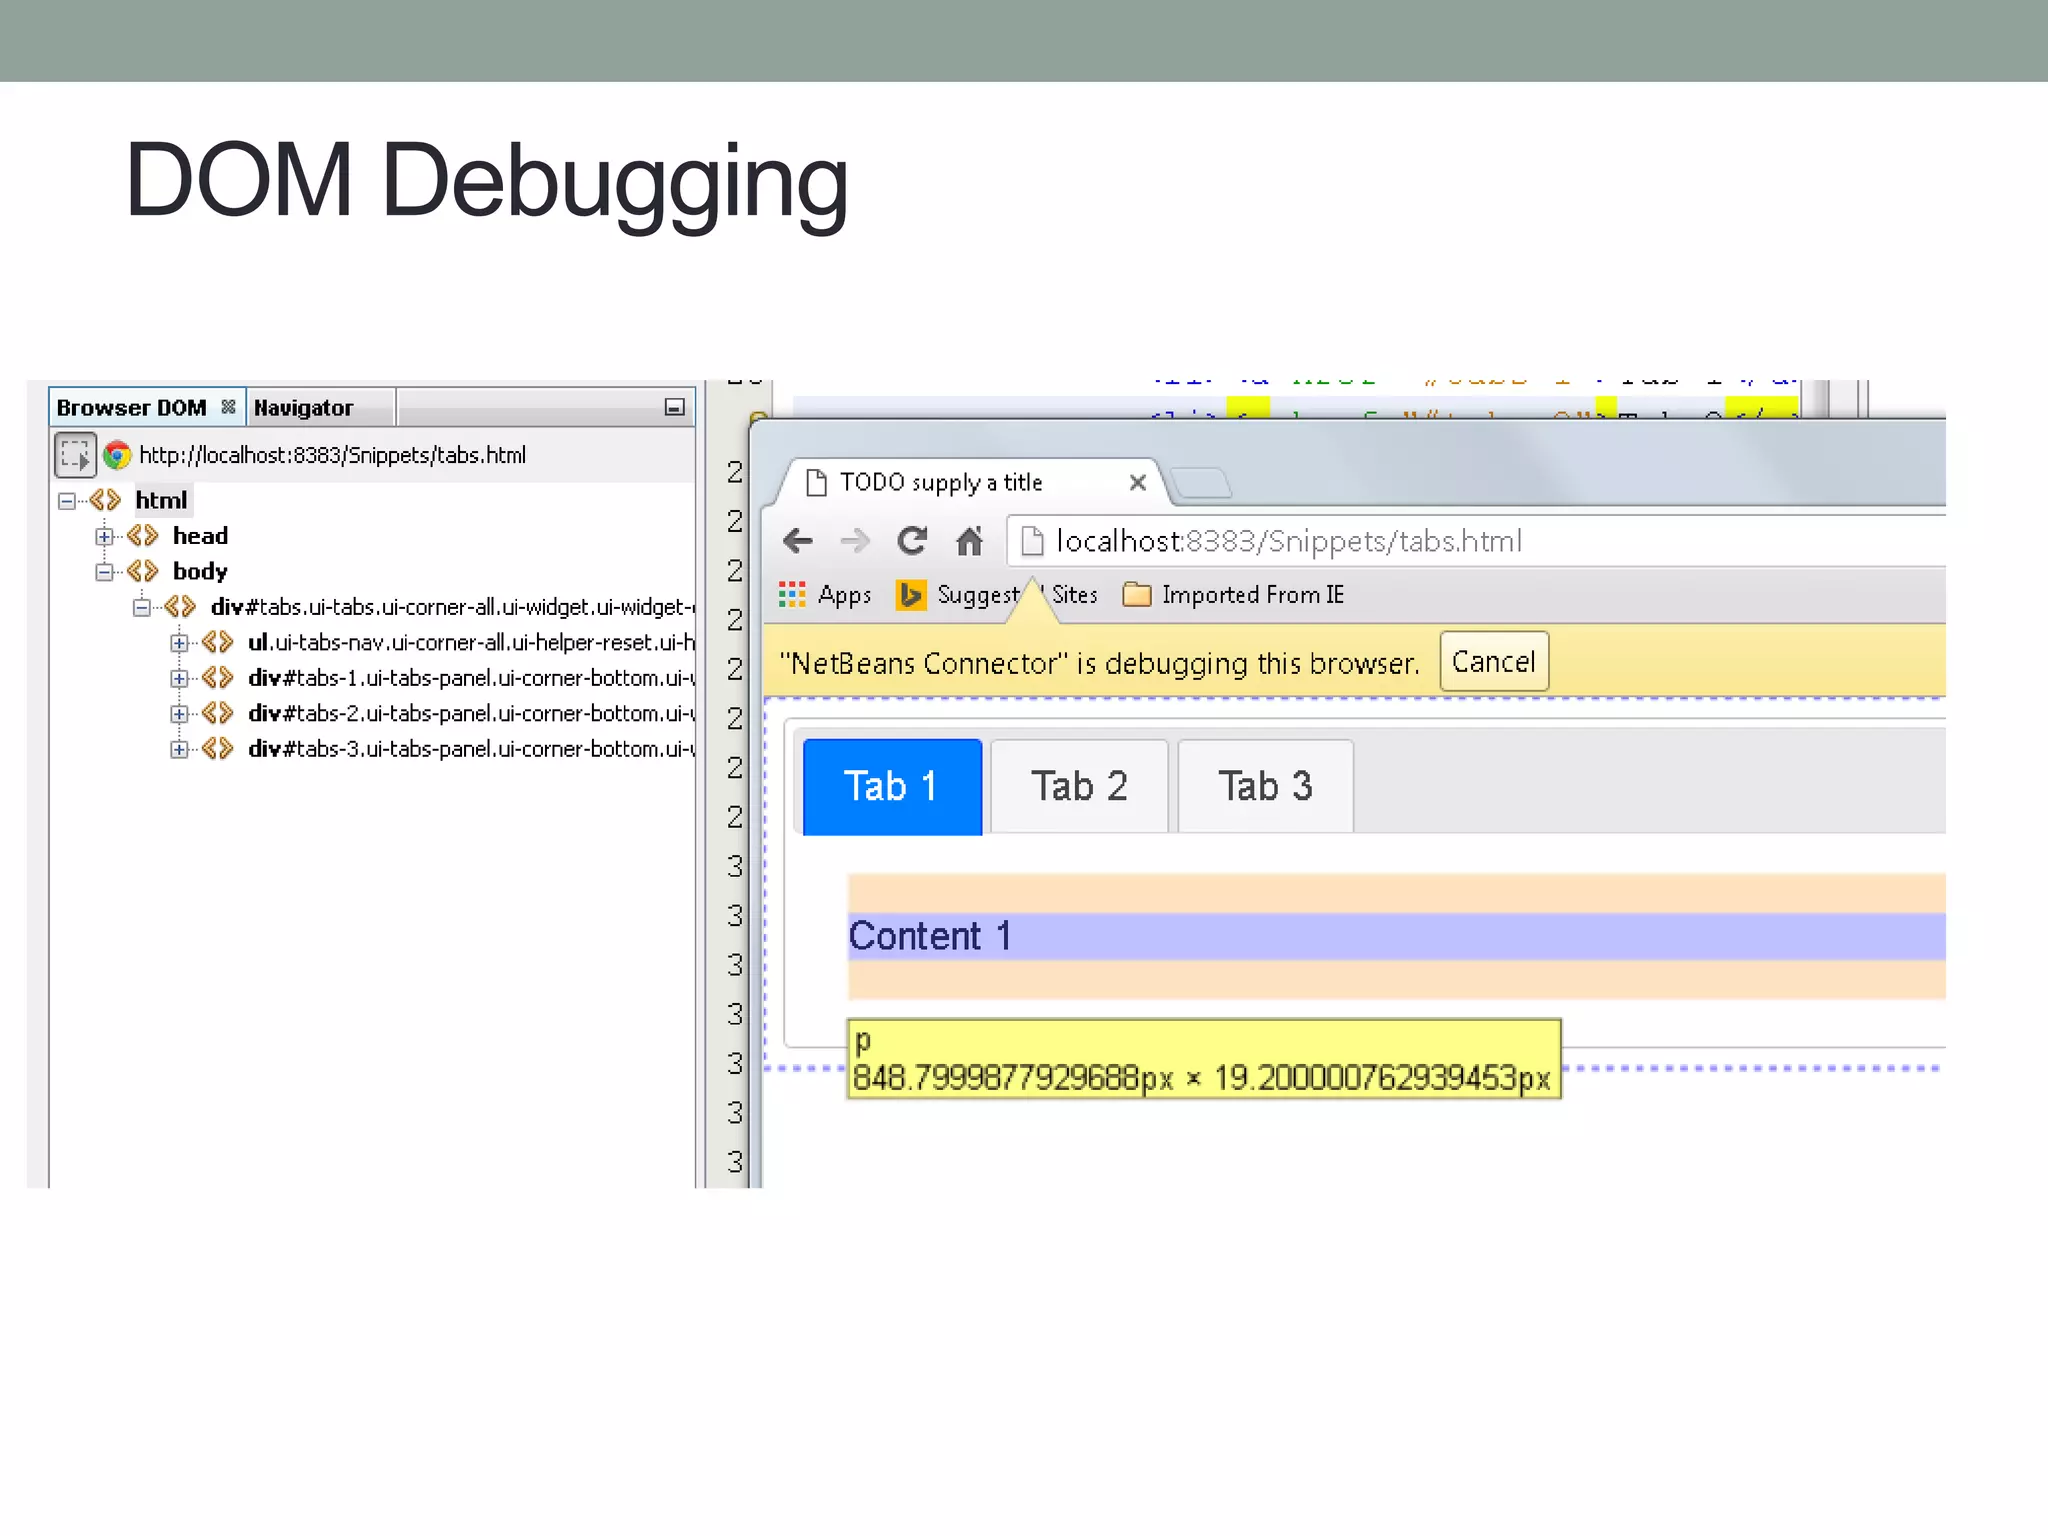Click the select-mode inspect icon in Browser DOM
2048x1536 pixels.
(75, 456)
